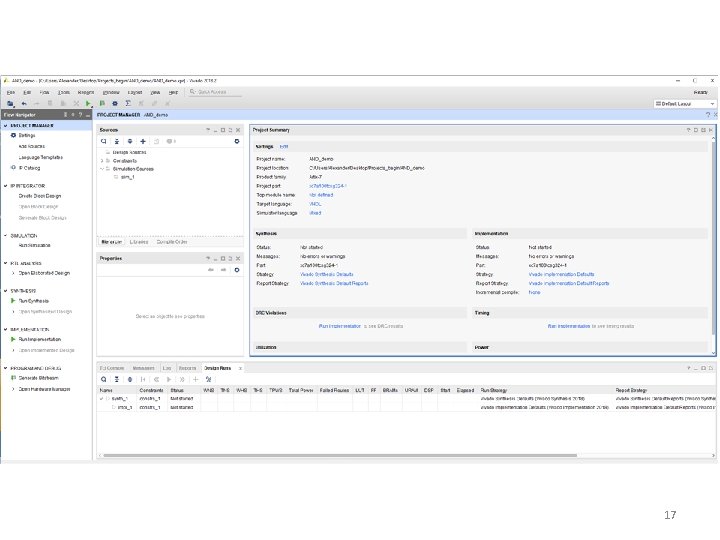
Task: Switch to Tcl Console tab
Action: click(x=112, y=368)
